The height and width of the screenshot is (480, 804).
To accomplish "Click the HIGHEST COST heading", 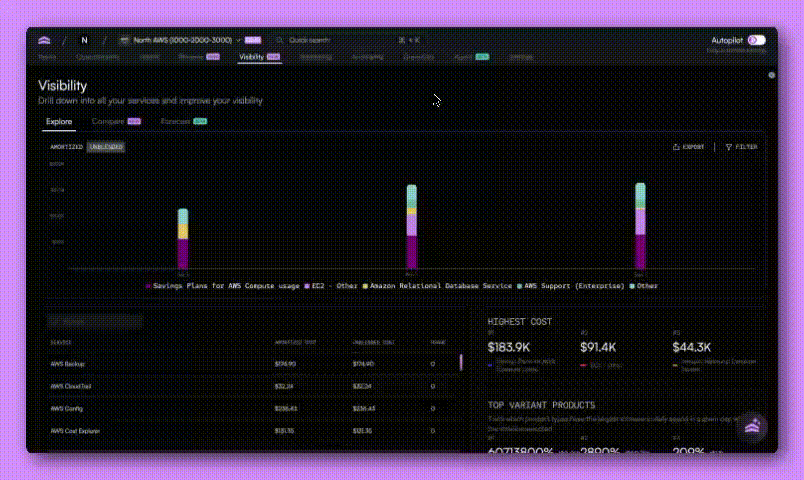I will (519, 322).
